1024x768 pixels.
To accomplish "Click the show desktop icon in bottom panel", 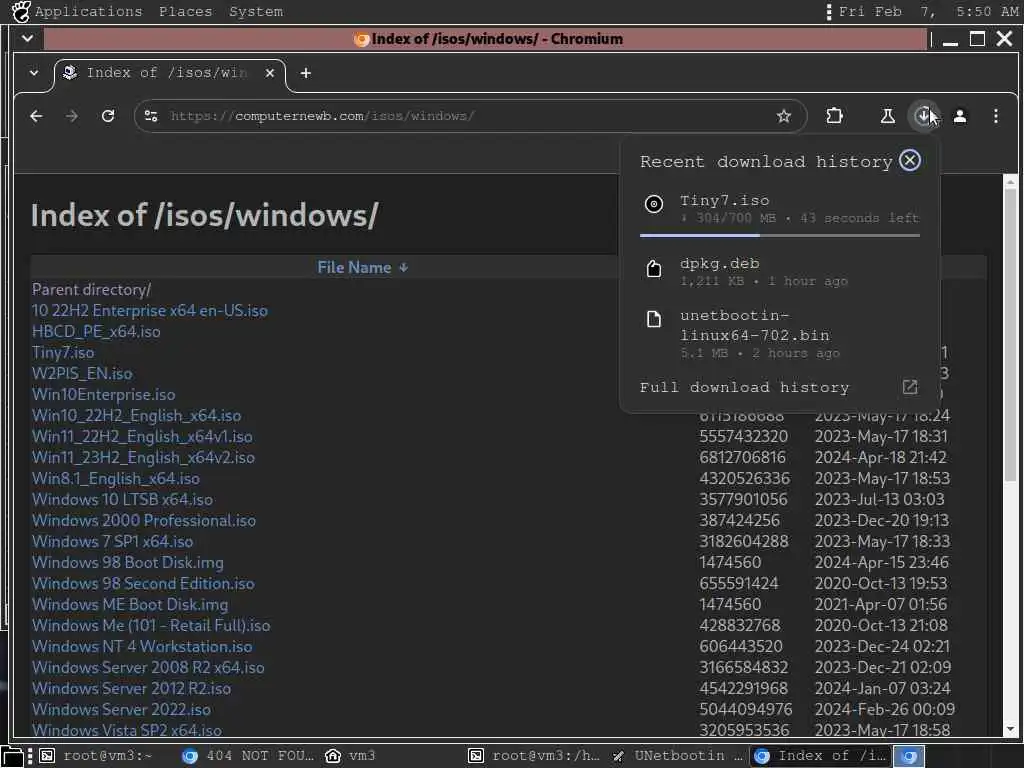I will pyautogui.click(x=13, y=756).
